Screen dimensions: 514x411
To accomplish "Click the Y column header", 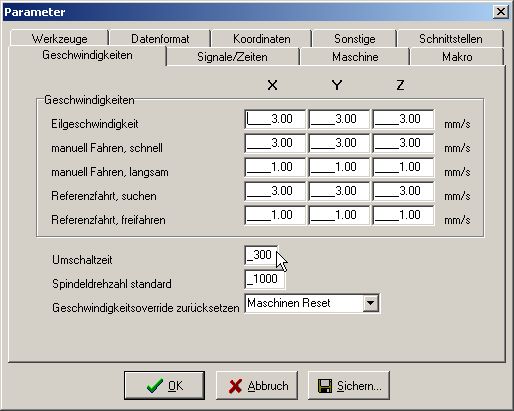I will pos(337,85).
